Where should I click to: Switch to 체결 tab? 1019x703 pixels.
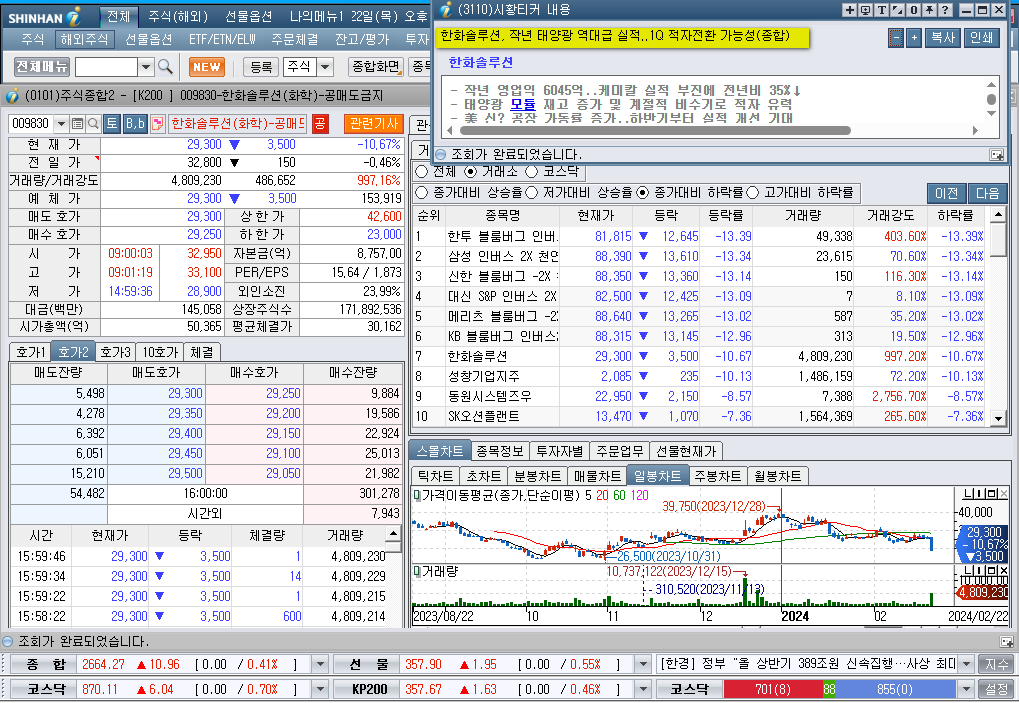(x=201, y=352)
